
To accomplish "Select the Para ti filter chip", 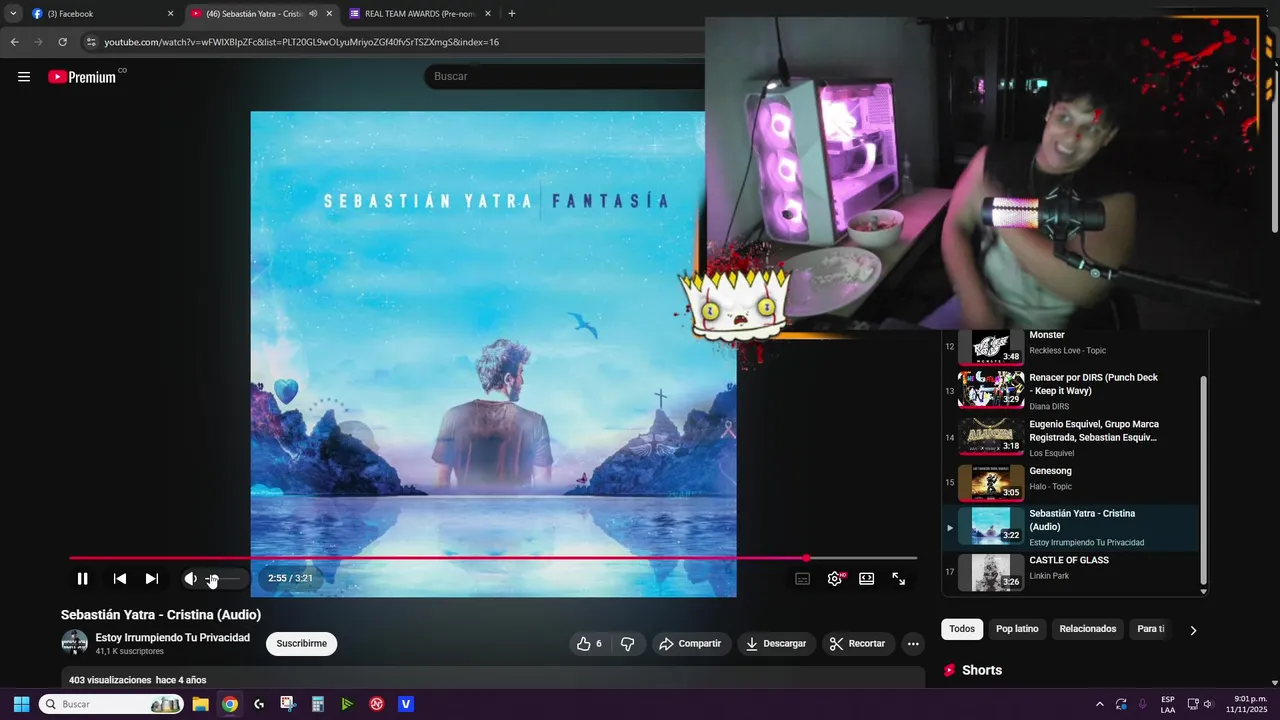I will click(x=1151, y=629).
